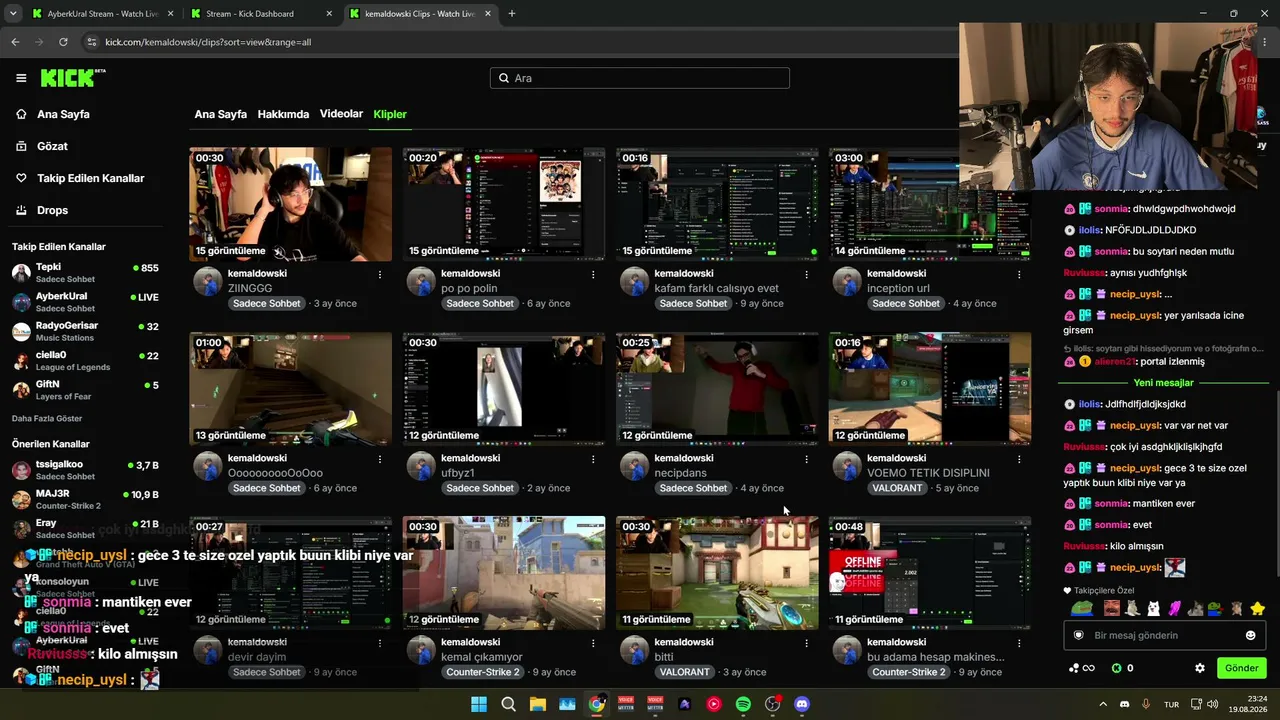Insert the pink purple emote
Screen dimensions: 1280x720
pos(1174,608)
